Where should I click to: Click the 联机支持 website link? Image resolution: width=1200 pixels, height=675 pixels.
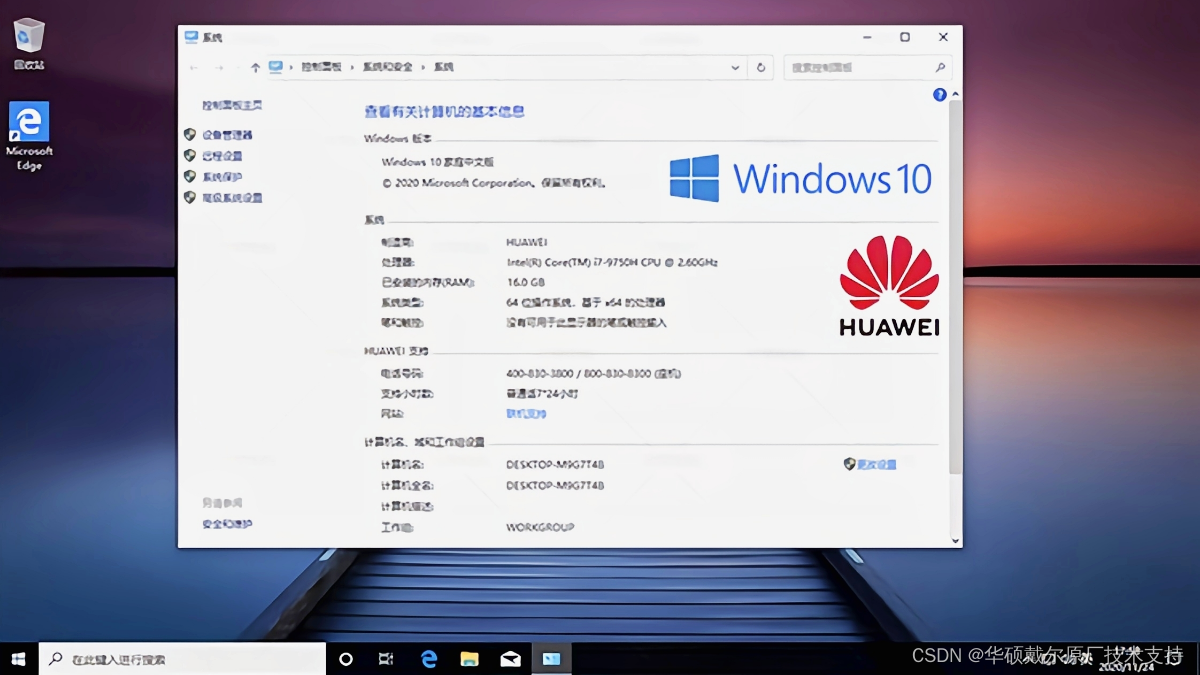point(526,414)
